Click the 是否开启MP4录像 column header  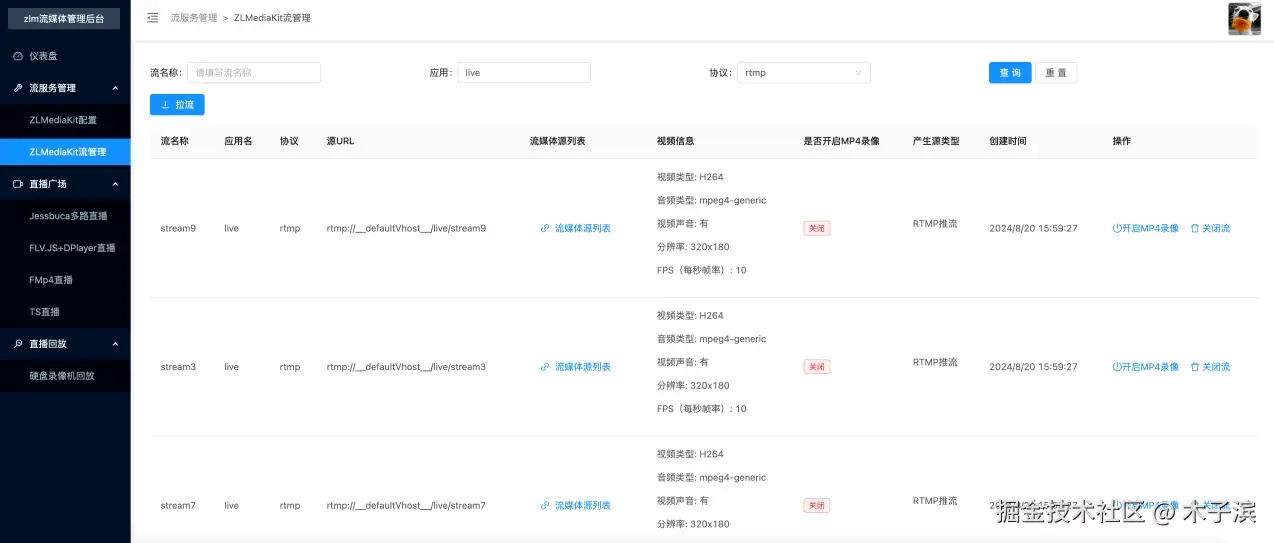click(x=841, y=141)
